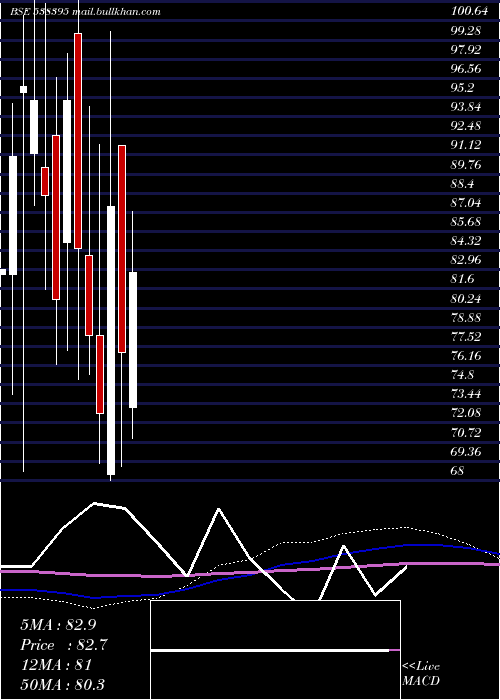Click price axis label 89.76
This screenshot has width=500, height=700.
click(466, 165)
